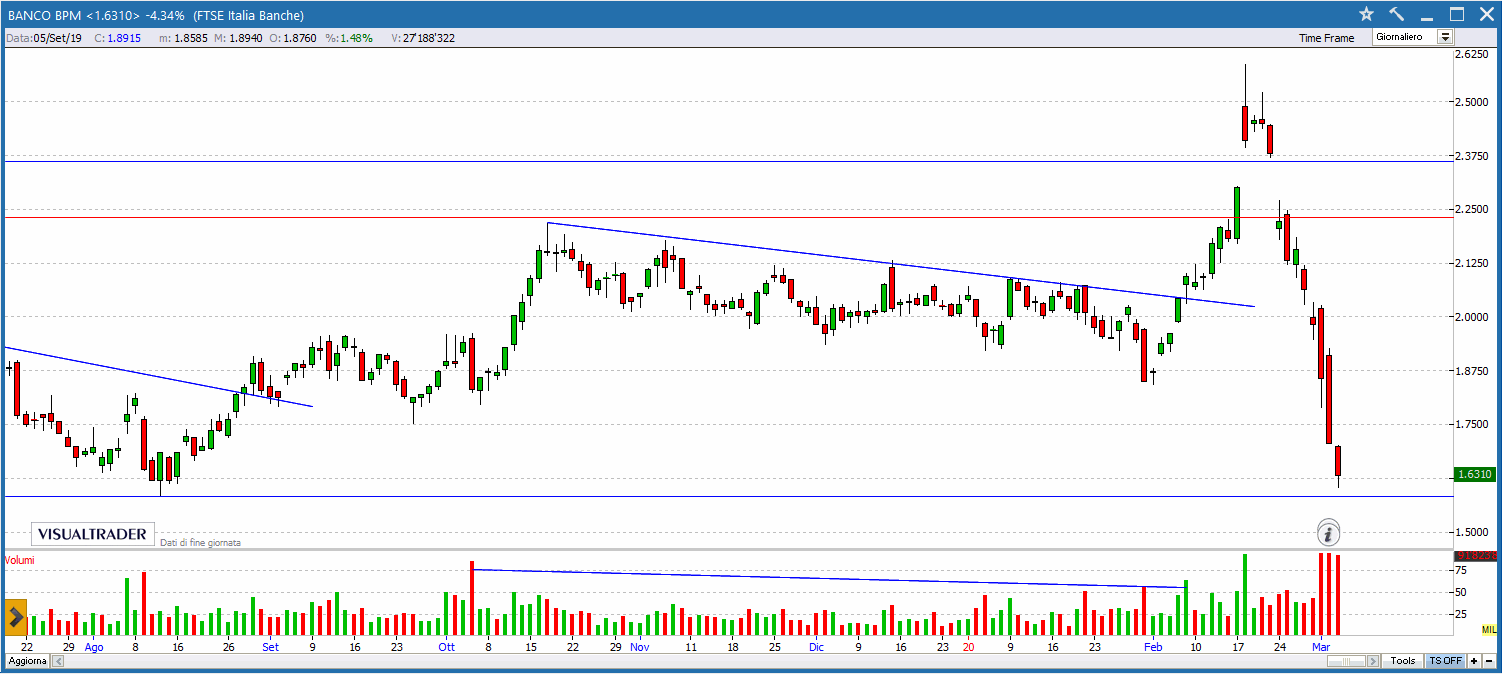Open the hammer settings tool in the title bar

[1397, 14]
